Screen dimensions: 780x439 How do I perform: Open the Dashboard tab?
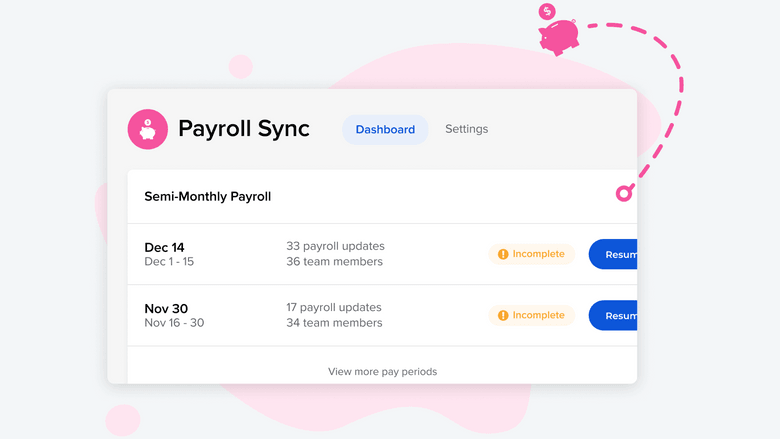pos(385,130)
